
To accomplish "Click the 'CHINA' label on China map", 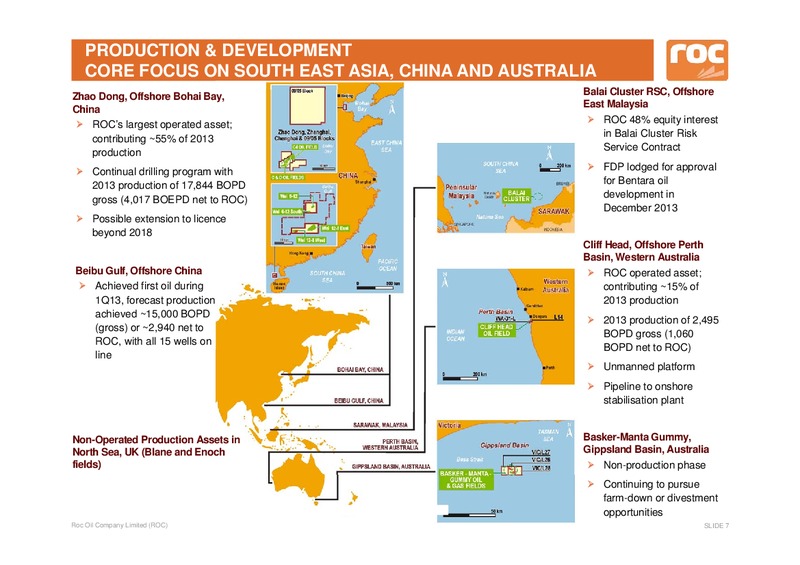I will [348, 175].
